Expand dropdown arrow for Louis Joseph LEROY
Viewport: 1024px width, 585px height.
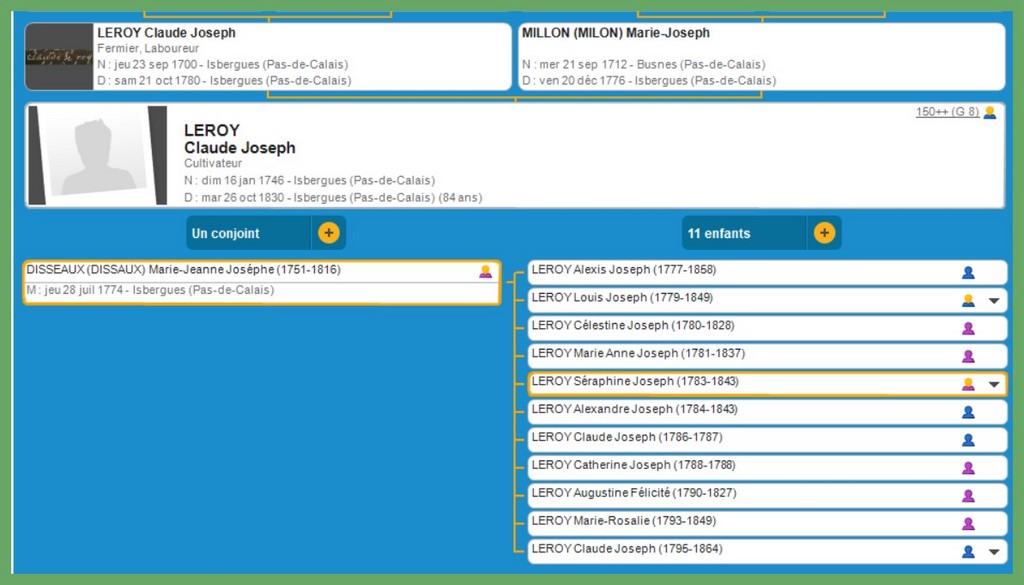tap(993, 300)
